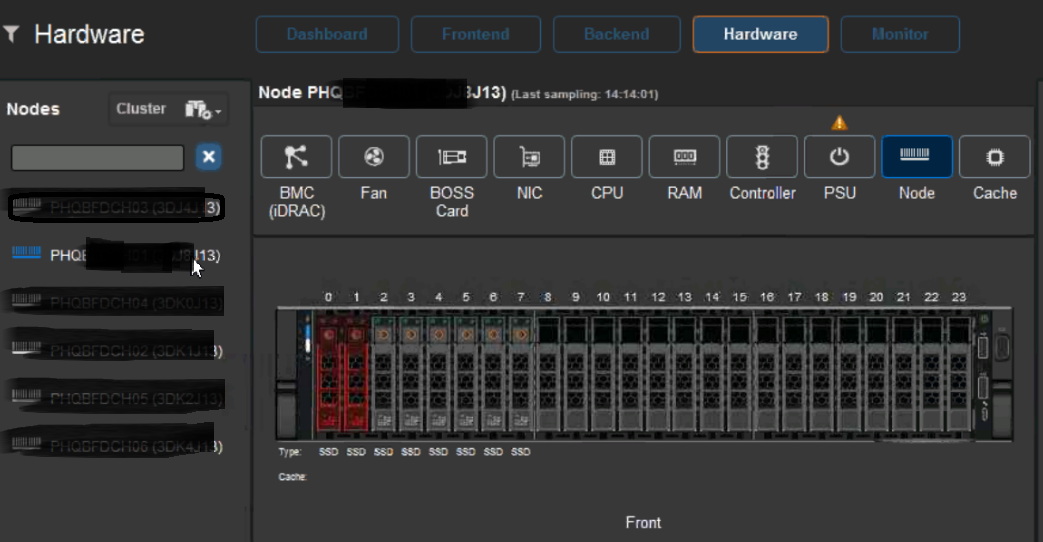Switch to the Dashboard tab
This screenshot has height=542, width=1043.
click(x=327, y=34)
